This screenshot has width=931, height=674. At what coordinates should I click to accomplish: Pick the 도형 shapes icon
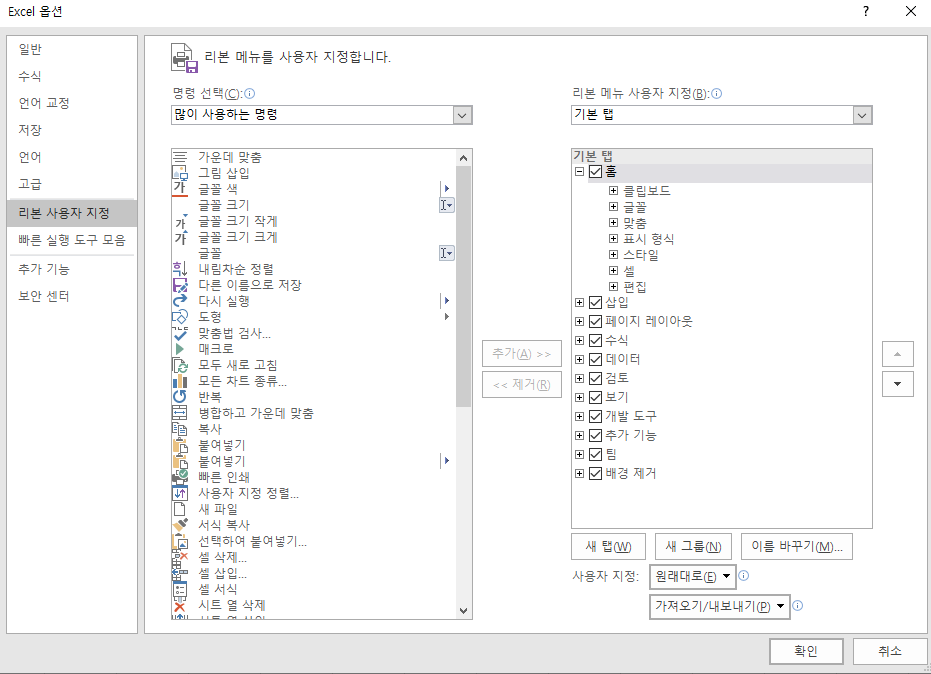(x=180, y=317)
